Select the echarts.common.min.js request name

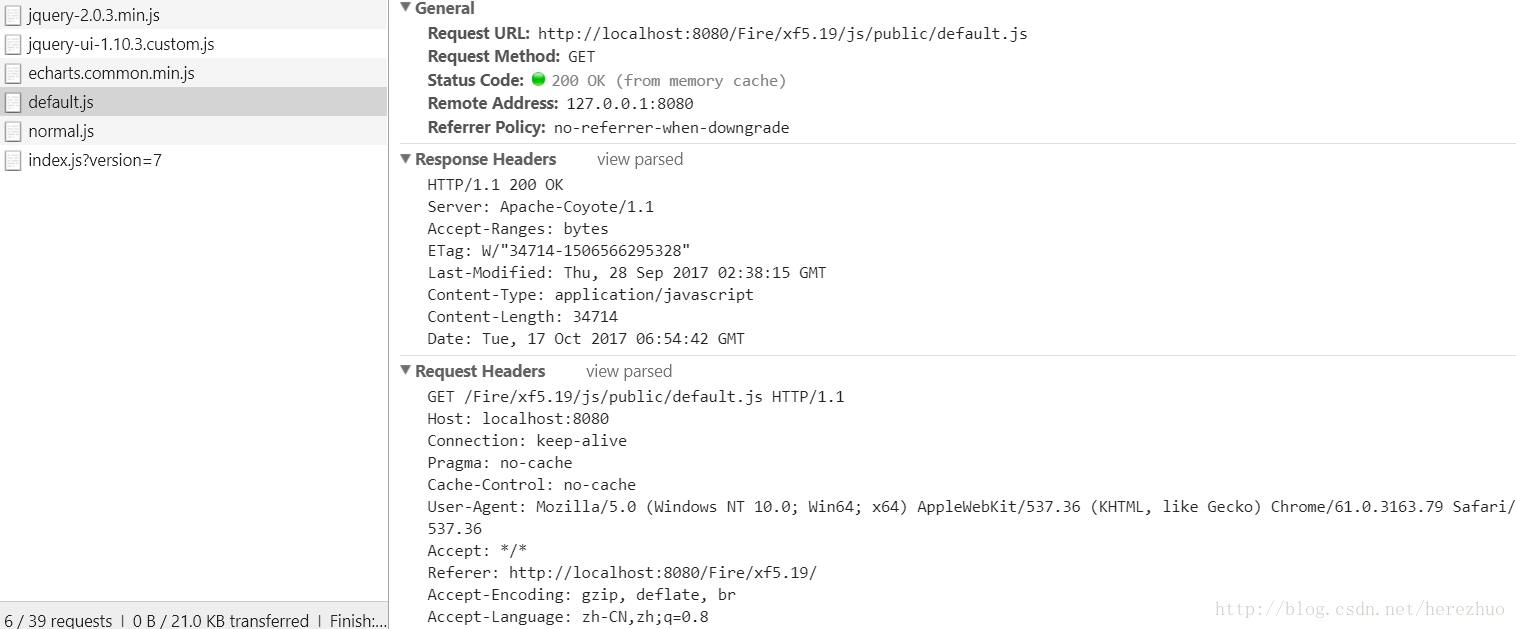[111, 73]
